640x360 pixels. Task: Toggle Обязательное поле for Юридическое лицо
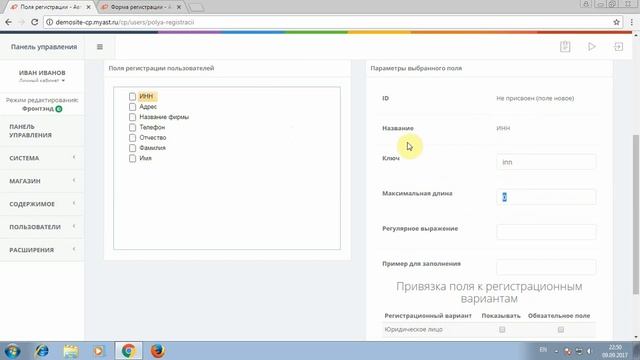561,329
